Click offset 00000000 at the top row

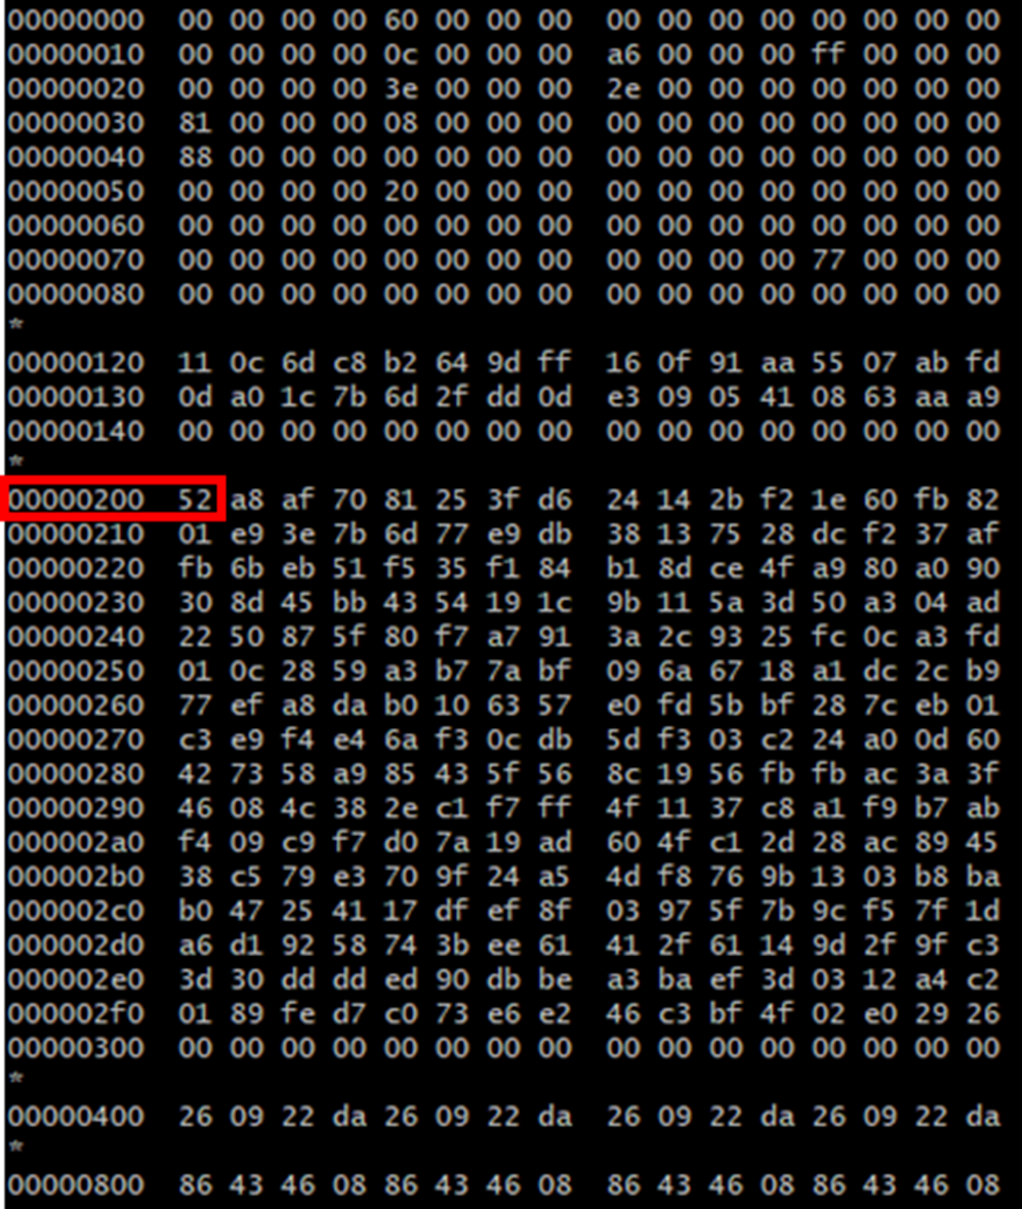[76, 20]
